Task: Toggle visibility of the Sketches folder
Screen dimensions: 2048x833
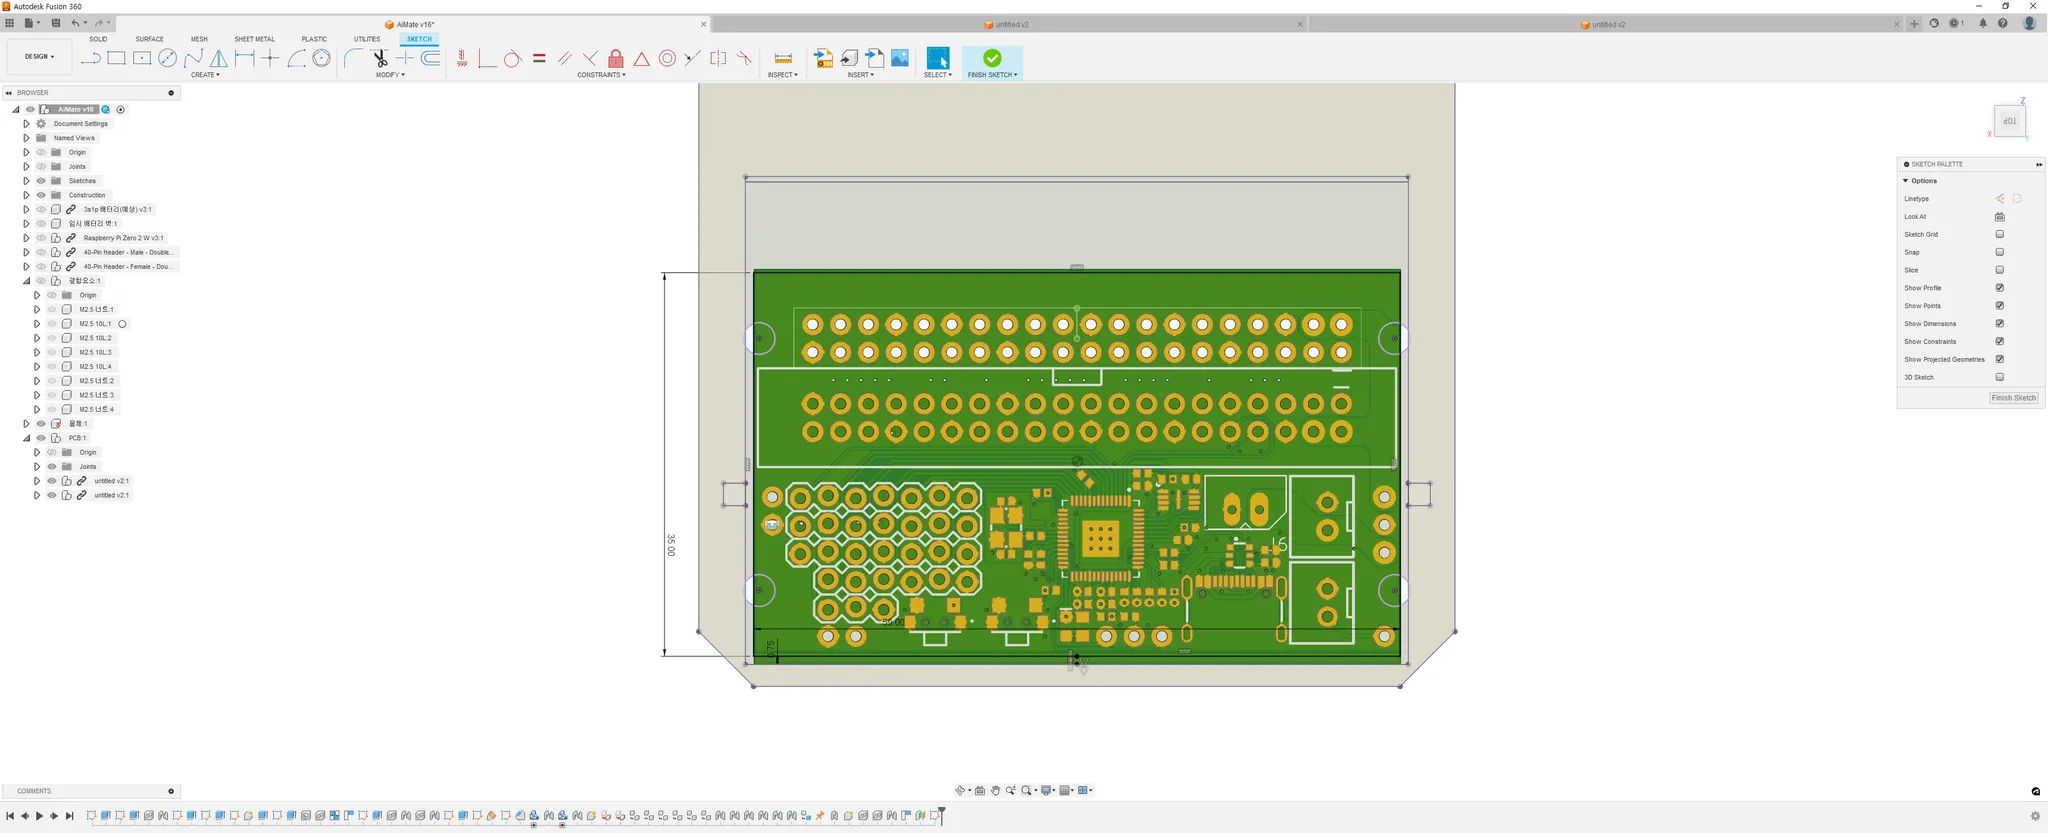Action: (41, 181)
